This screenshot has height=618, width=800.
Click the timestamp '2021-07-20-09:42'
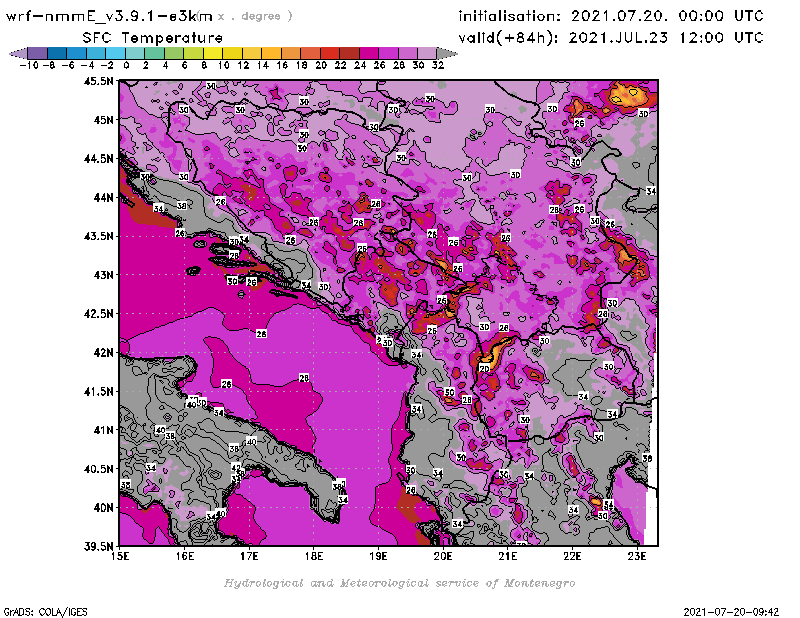point(731,612)
